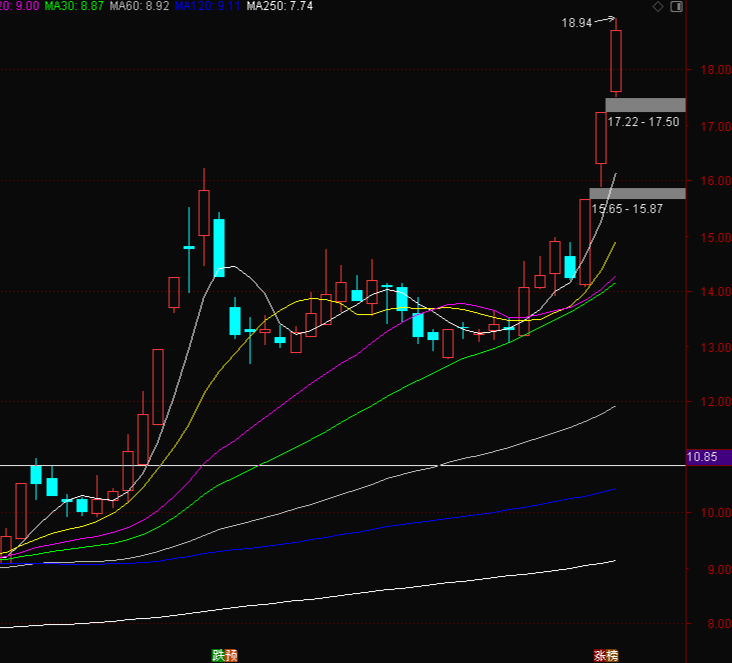
Task: Click the 17.00 axis price label
Action: 715,127
